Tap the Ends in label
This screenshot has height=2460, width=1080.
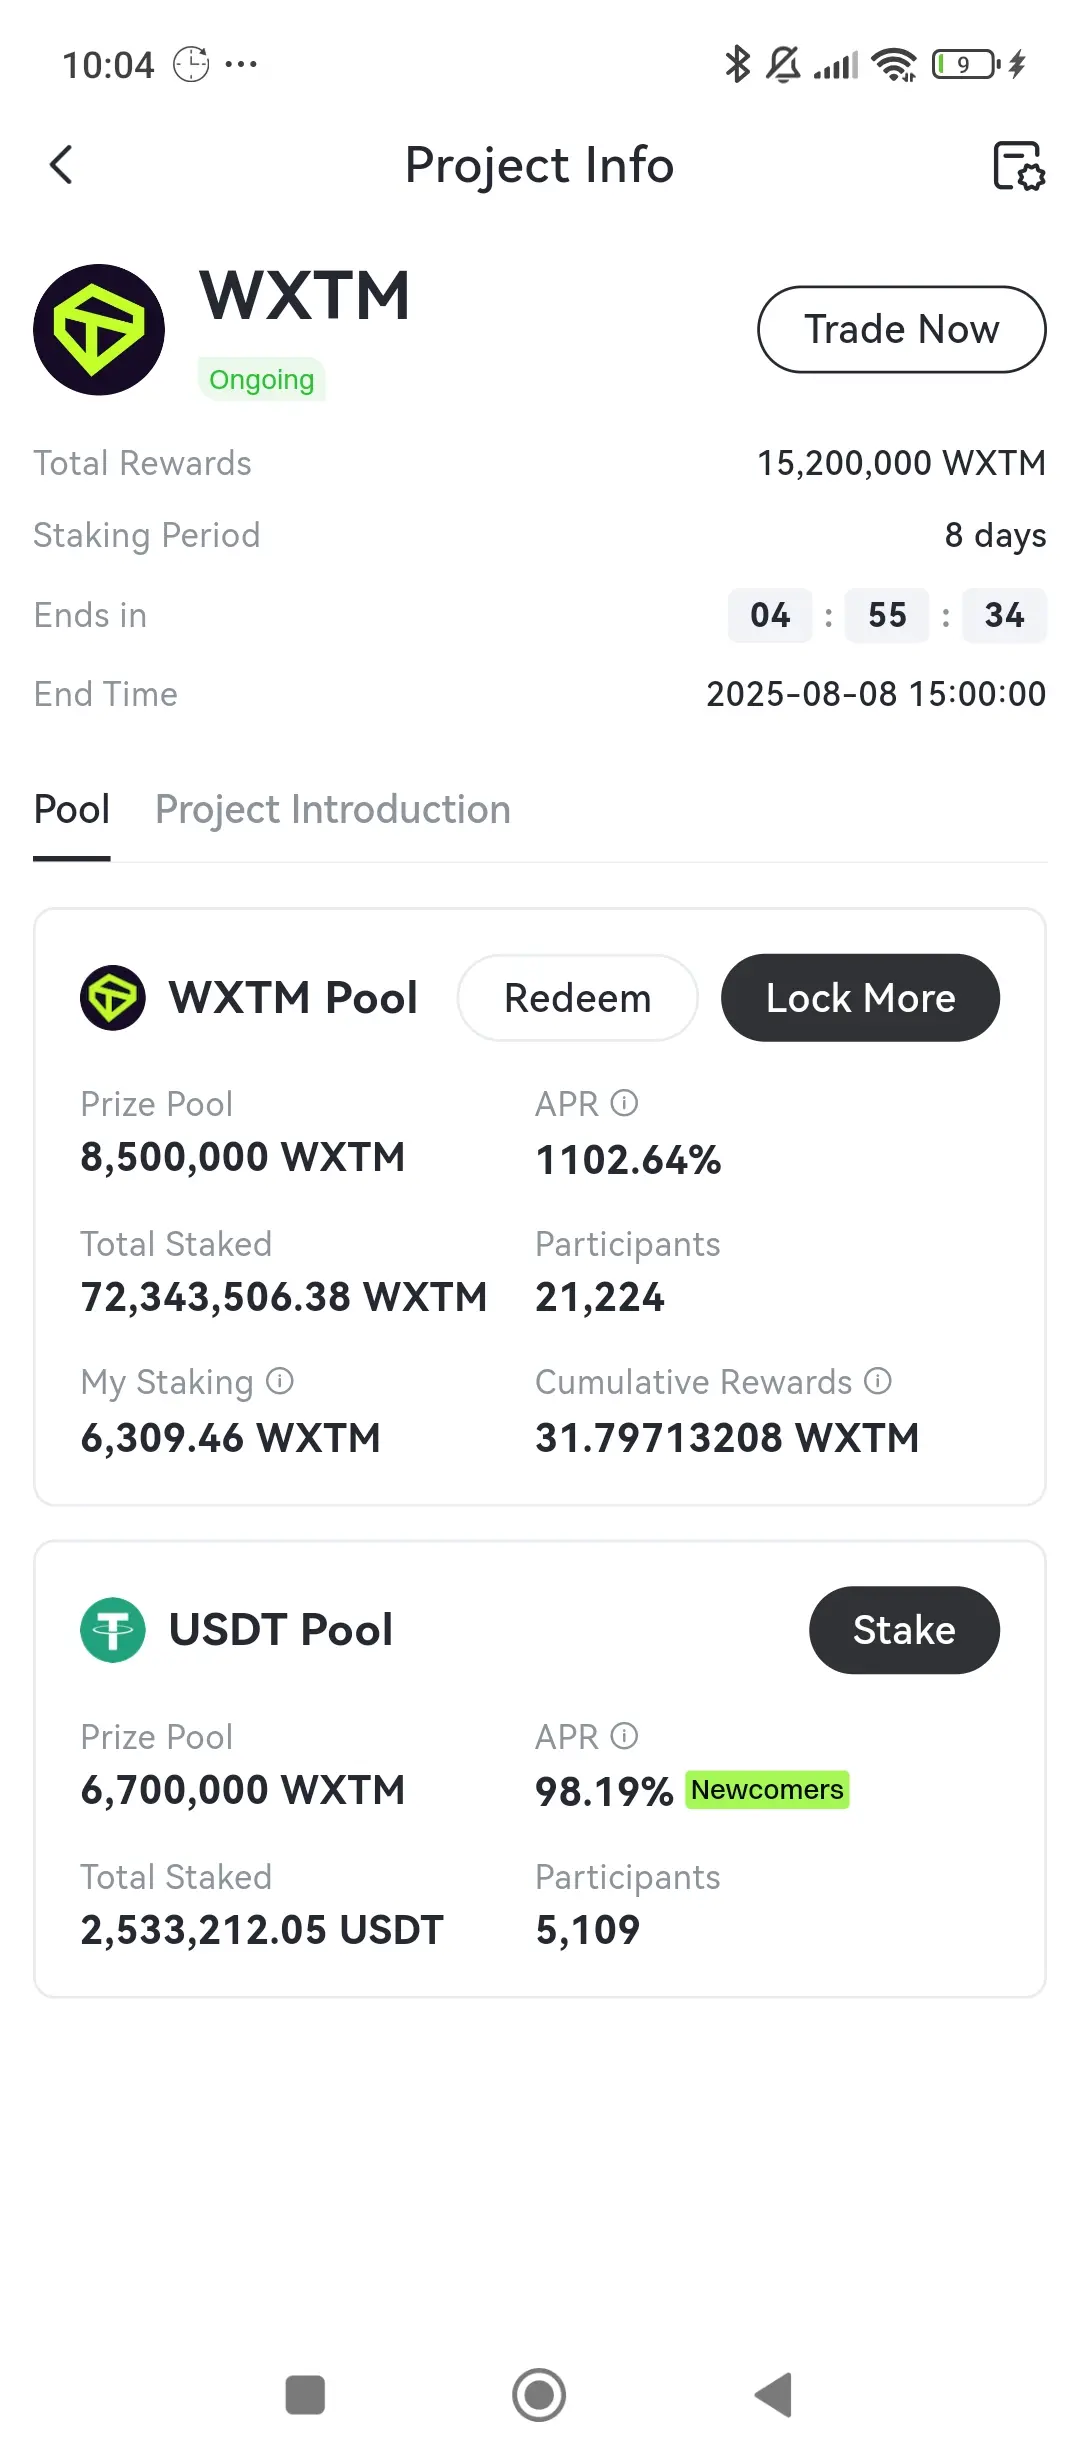tap(90, 615)
